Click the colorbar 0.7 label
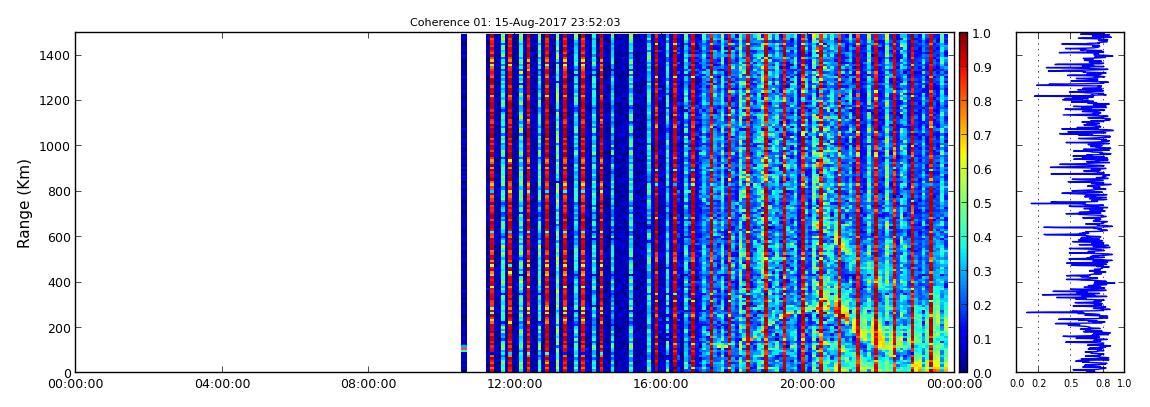 click(x=981, y=136)
